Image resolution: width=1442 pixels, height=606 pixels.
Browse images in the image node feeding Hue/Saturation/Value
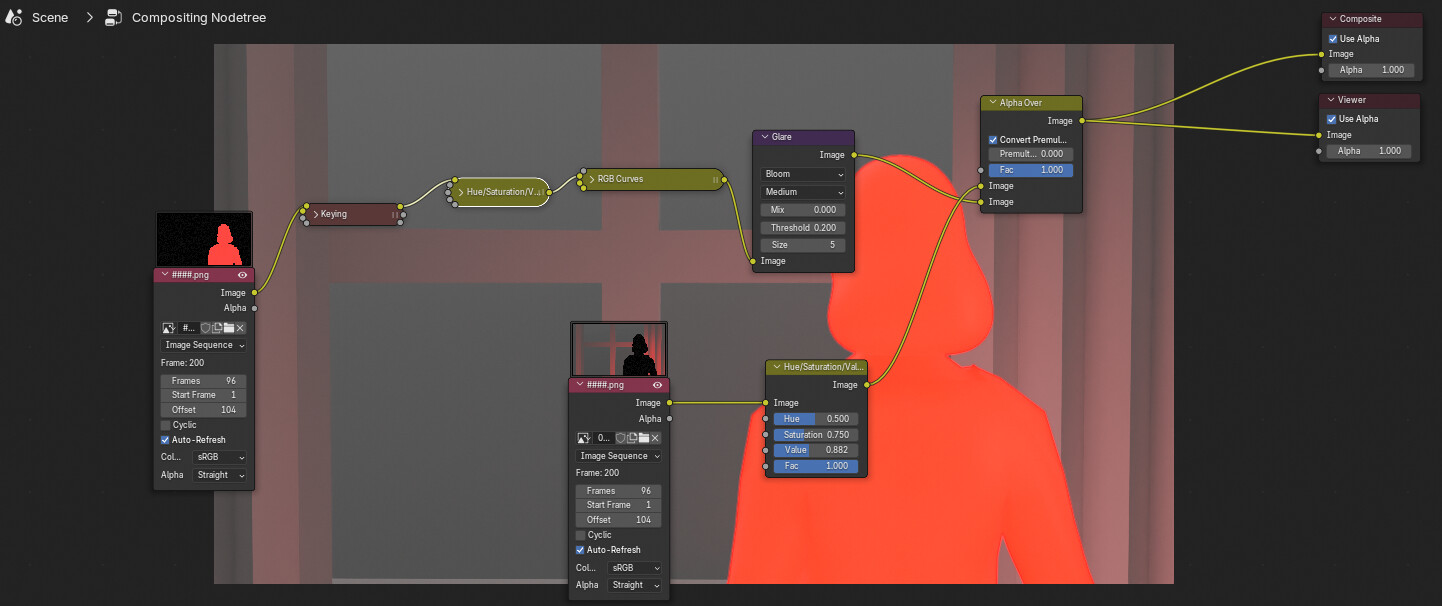click(x=584, y=438)
